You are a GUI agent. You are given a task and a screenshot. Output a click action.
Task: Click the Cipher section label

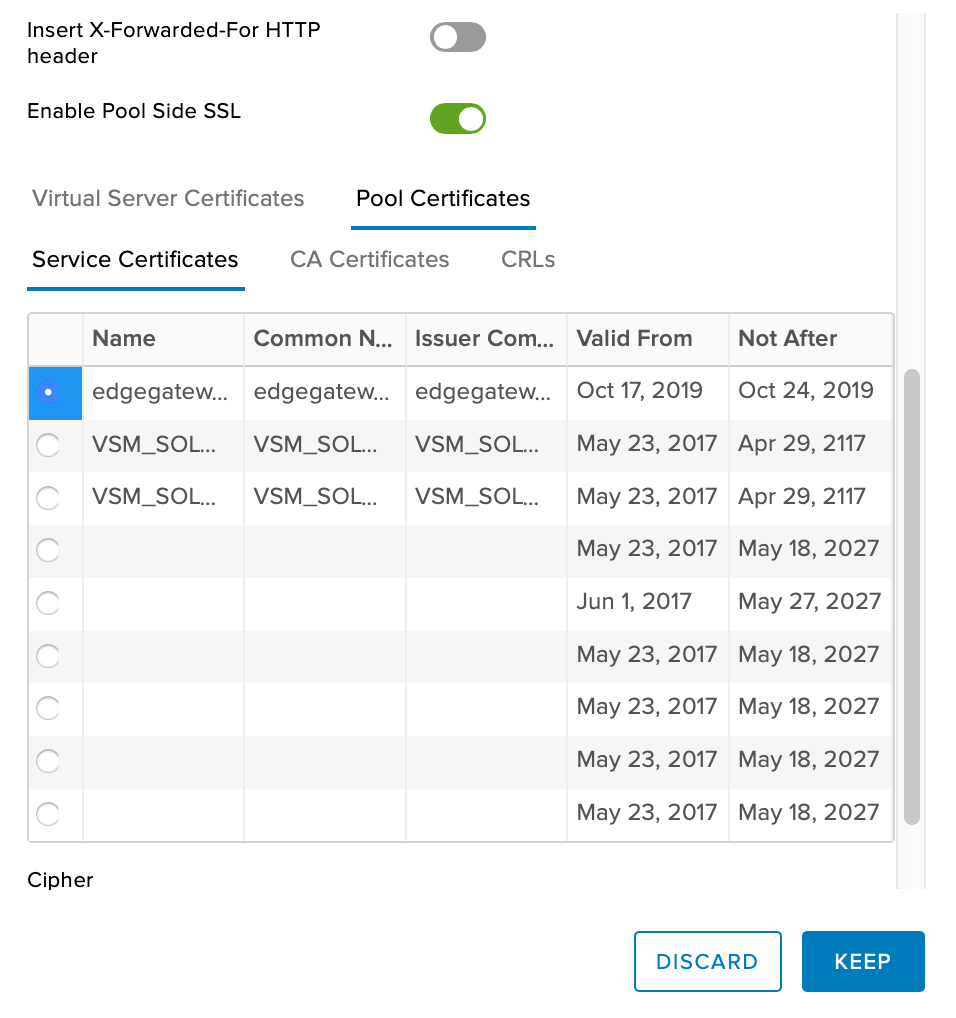tap(60, 880)
